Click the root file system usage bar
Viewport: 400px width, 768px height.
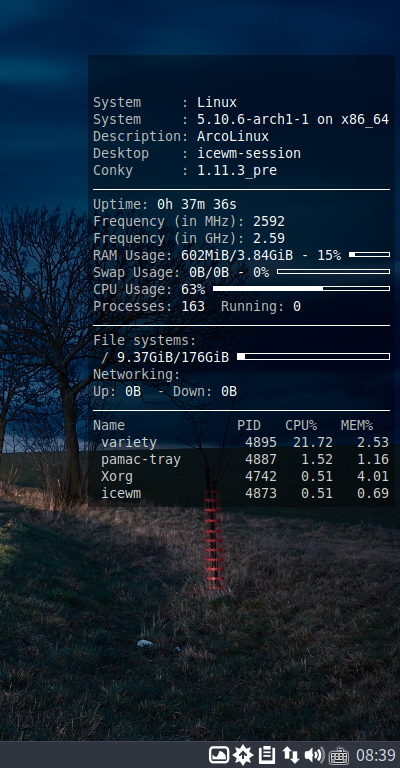point(313,357)
